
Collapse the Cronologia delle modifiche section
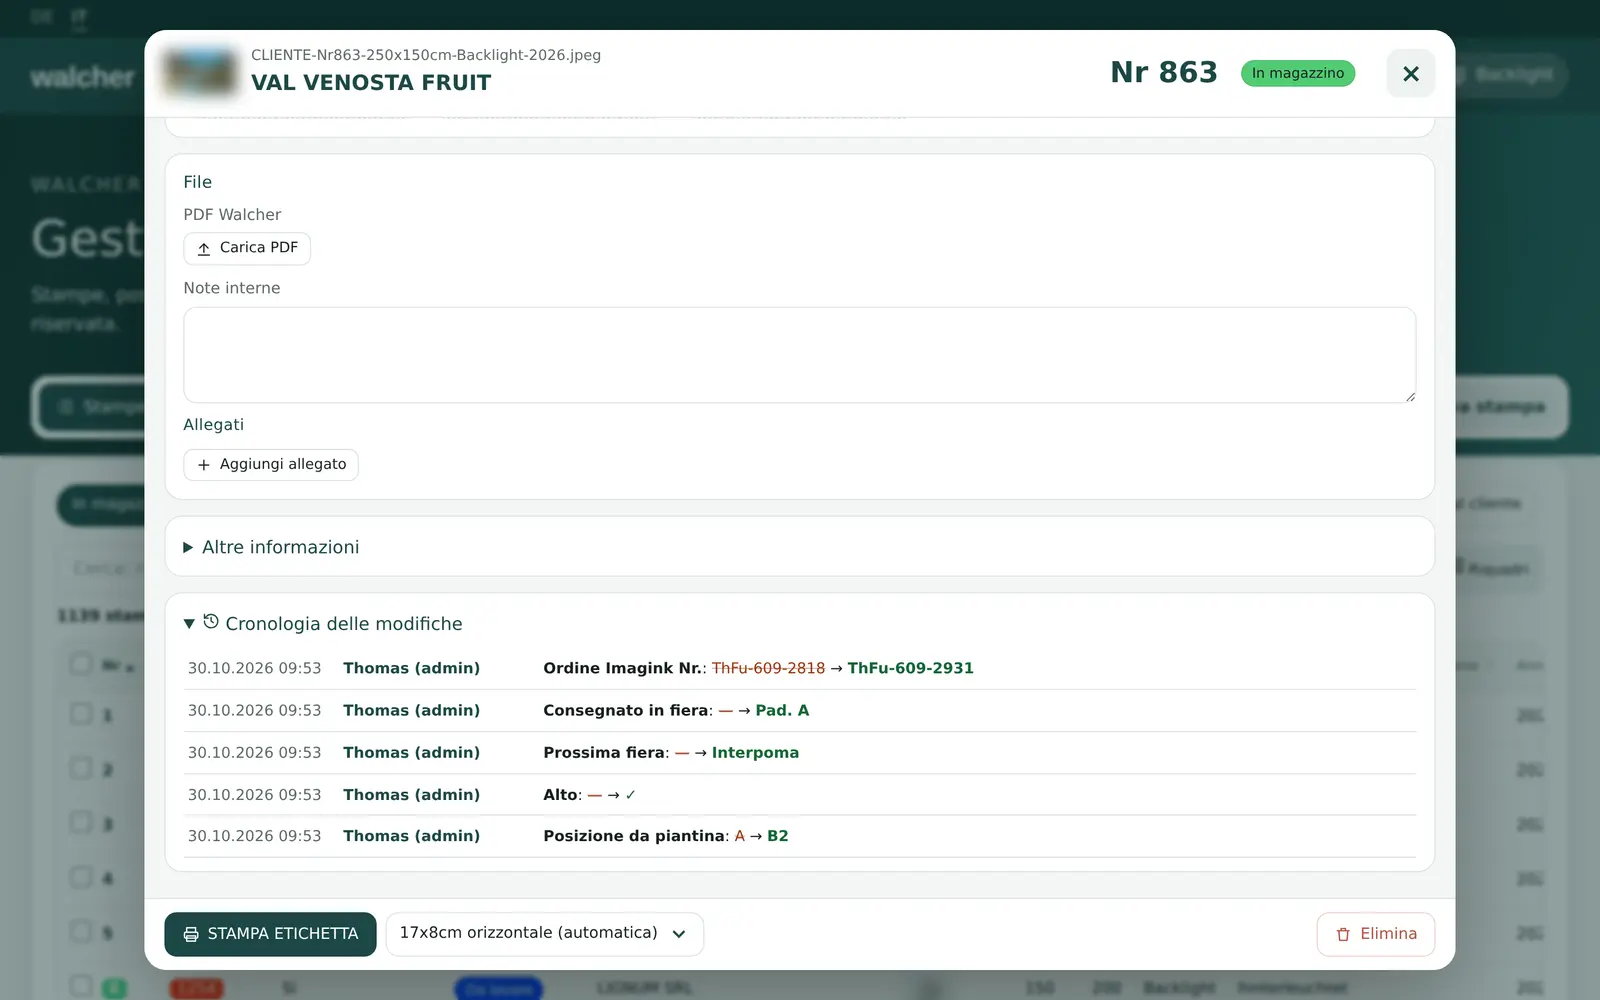322,623
